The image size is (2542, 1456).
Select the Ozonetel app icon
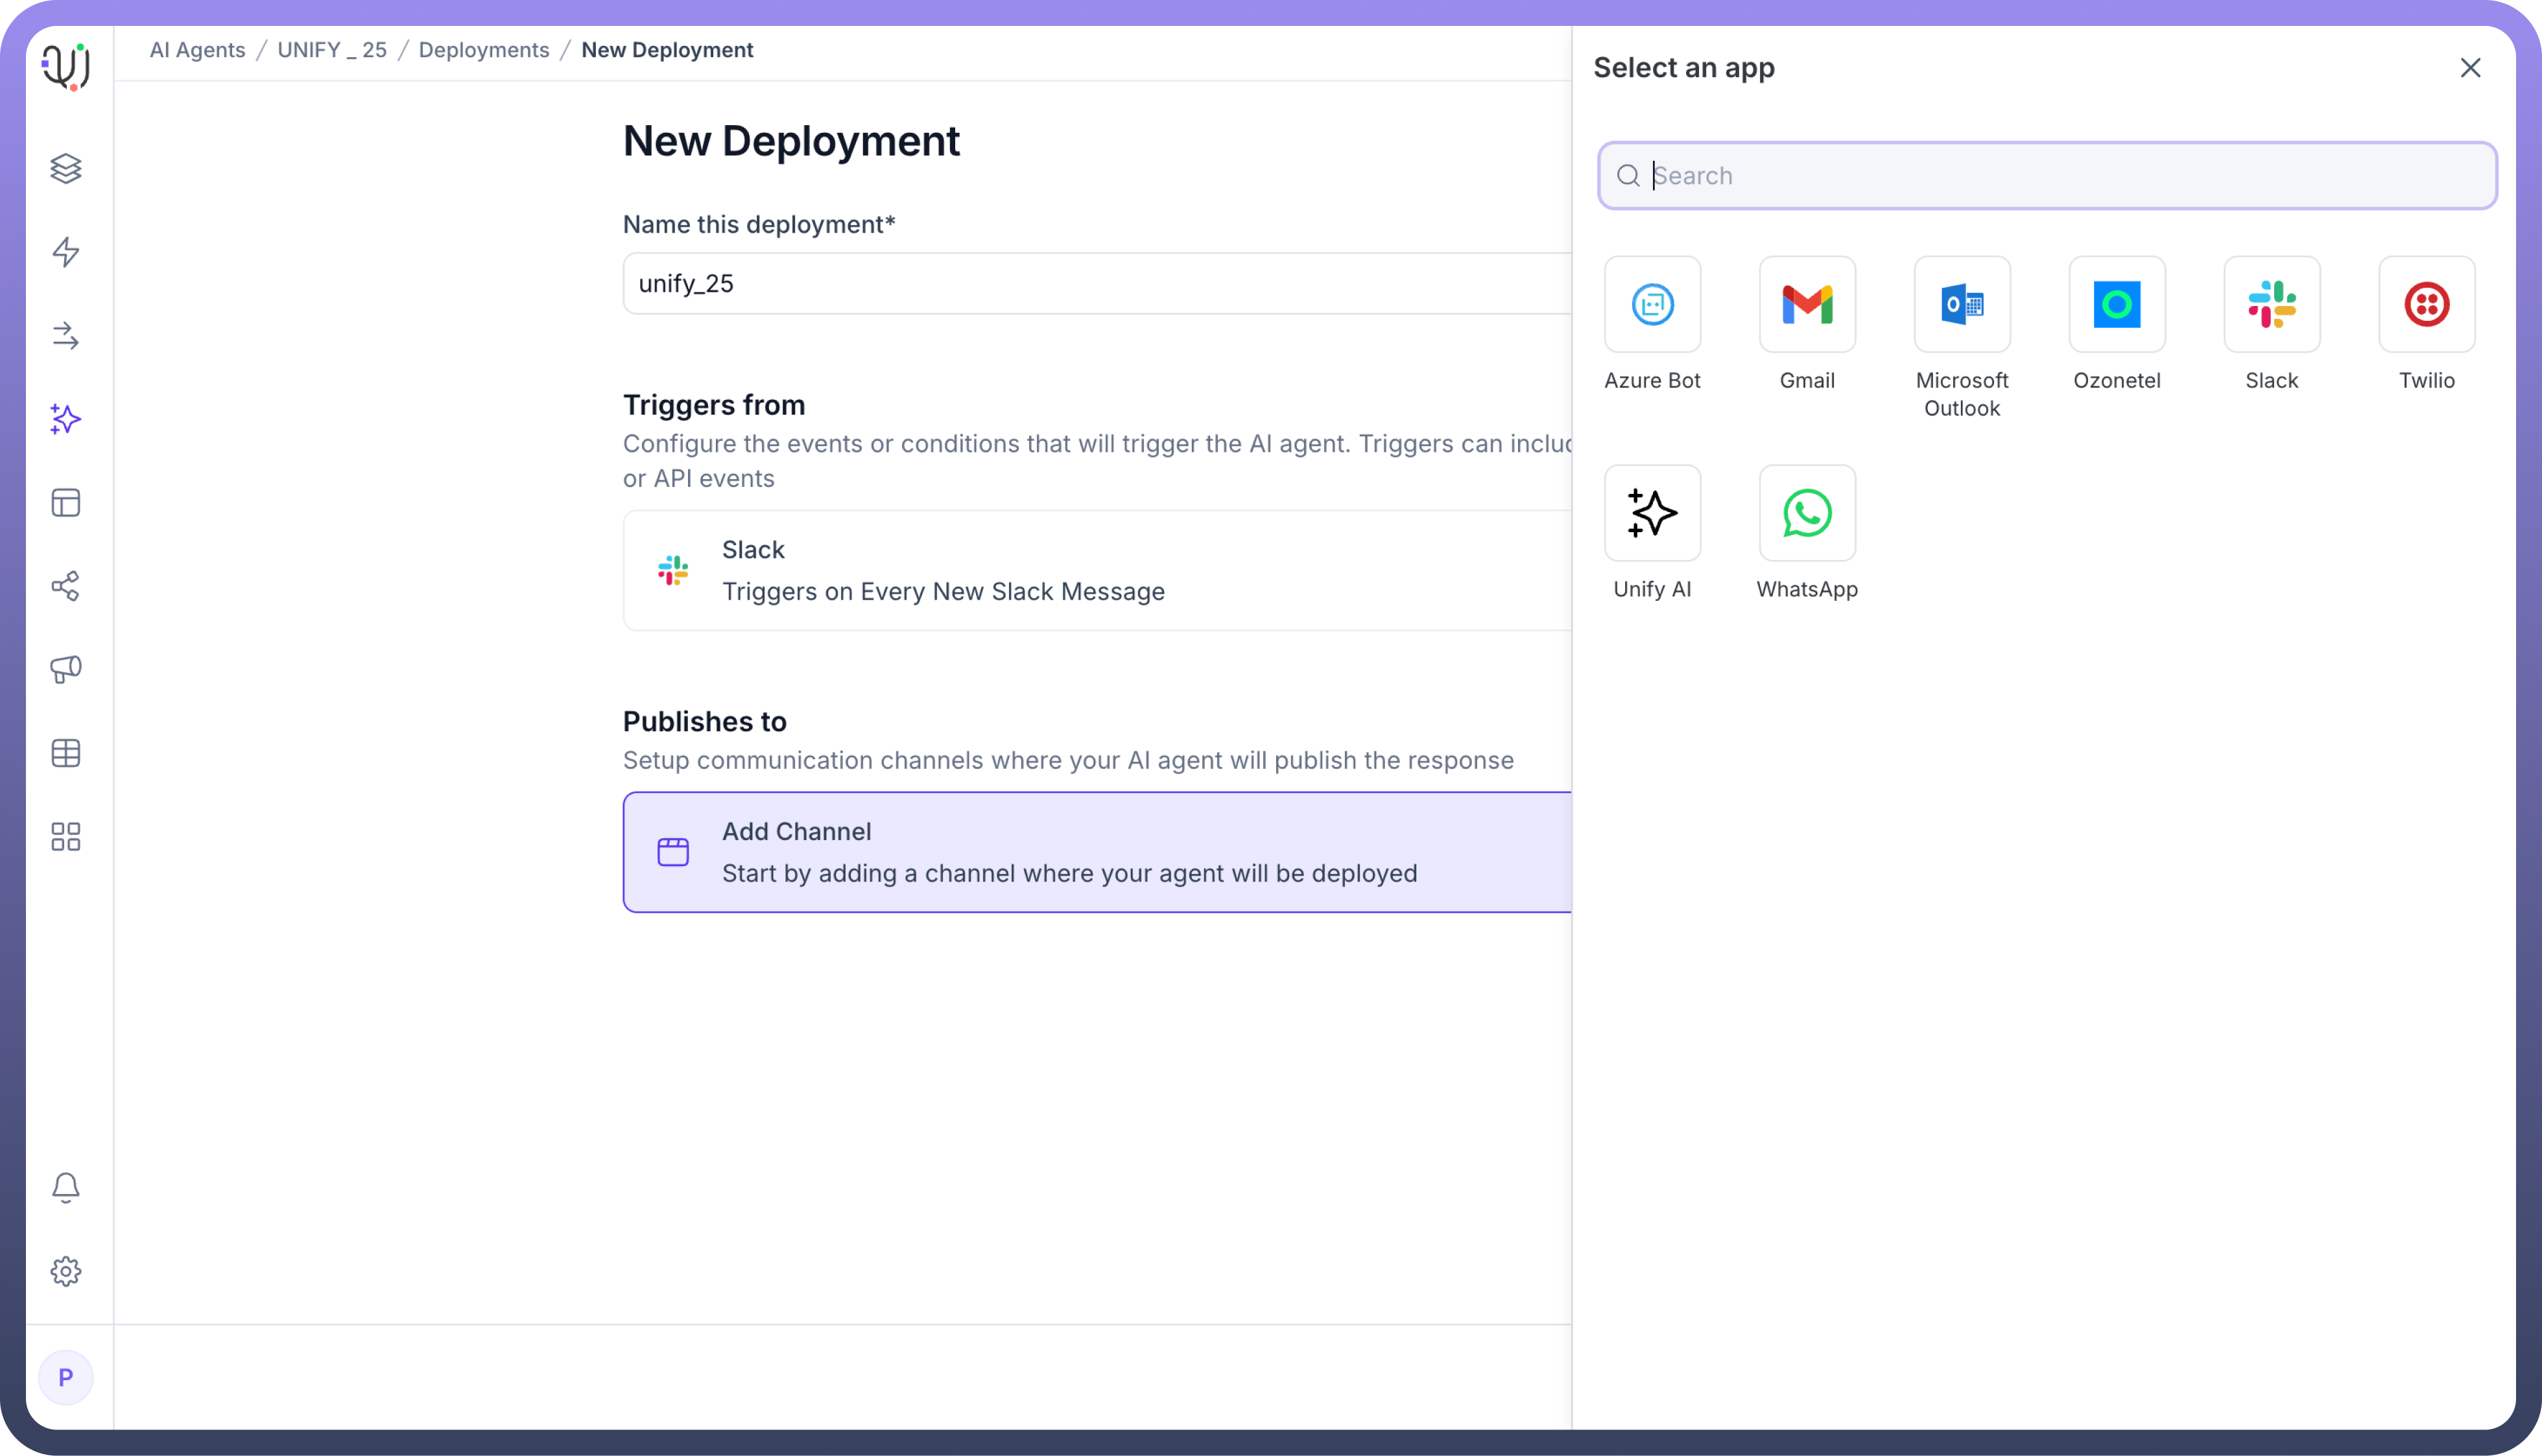2116,304
